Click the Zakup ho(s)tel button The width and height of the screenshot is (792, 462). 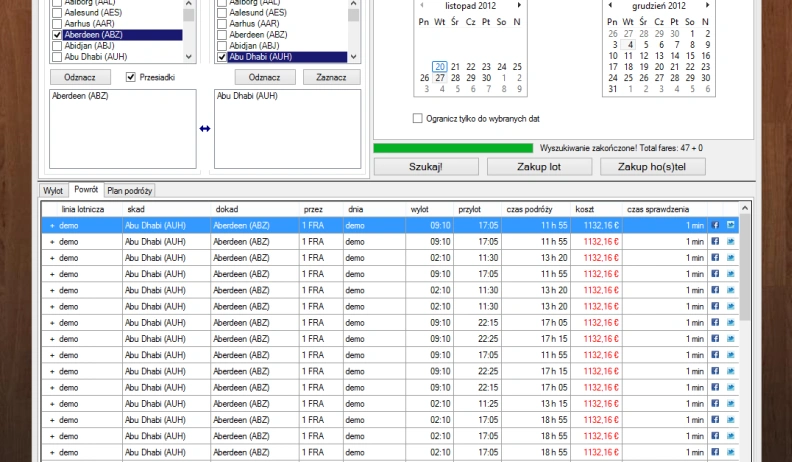pos(652,167)
